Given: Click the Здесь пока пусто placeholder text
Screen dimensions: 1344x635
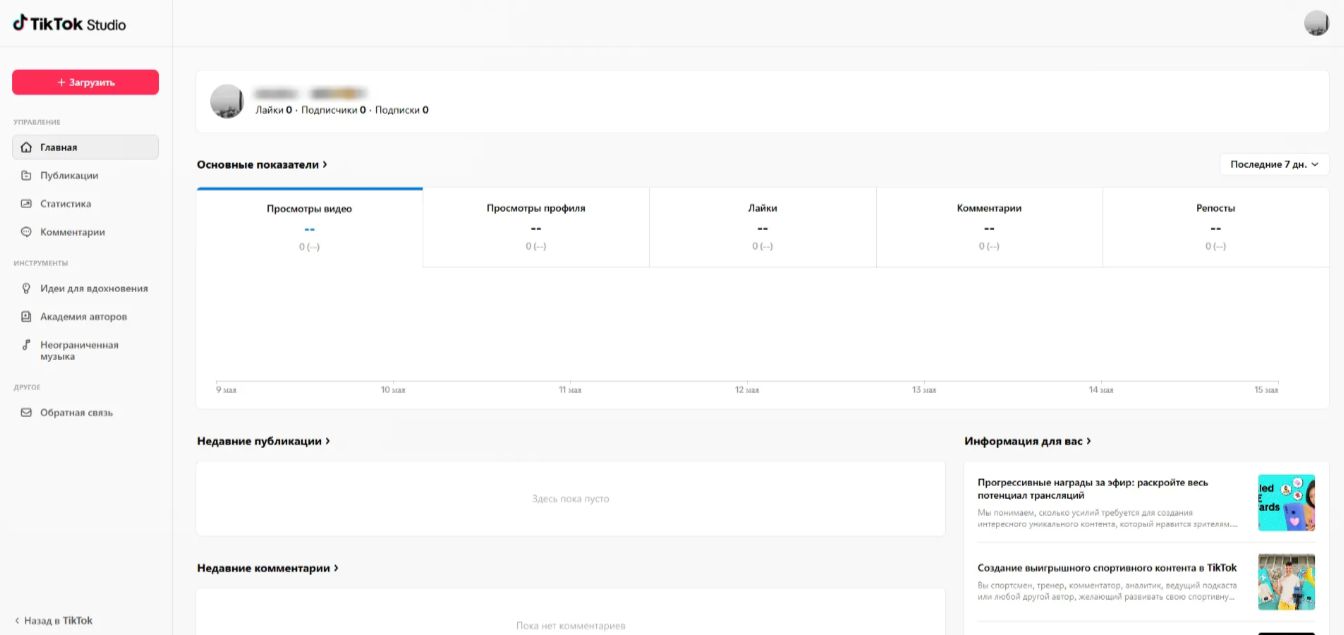Looking at the screenshot, I should tap(570, 498).
